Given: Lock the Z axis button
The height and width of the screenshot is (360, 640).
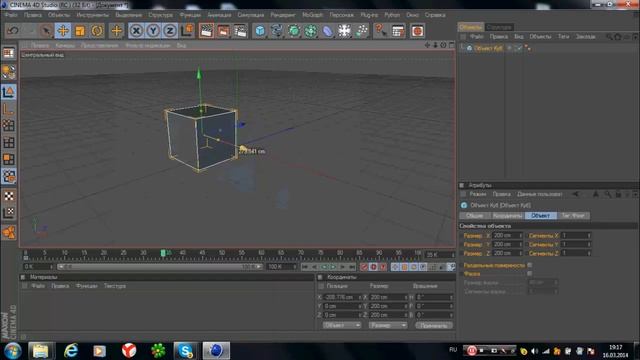Looking at the screenshot, I should [170, 31].
